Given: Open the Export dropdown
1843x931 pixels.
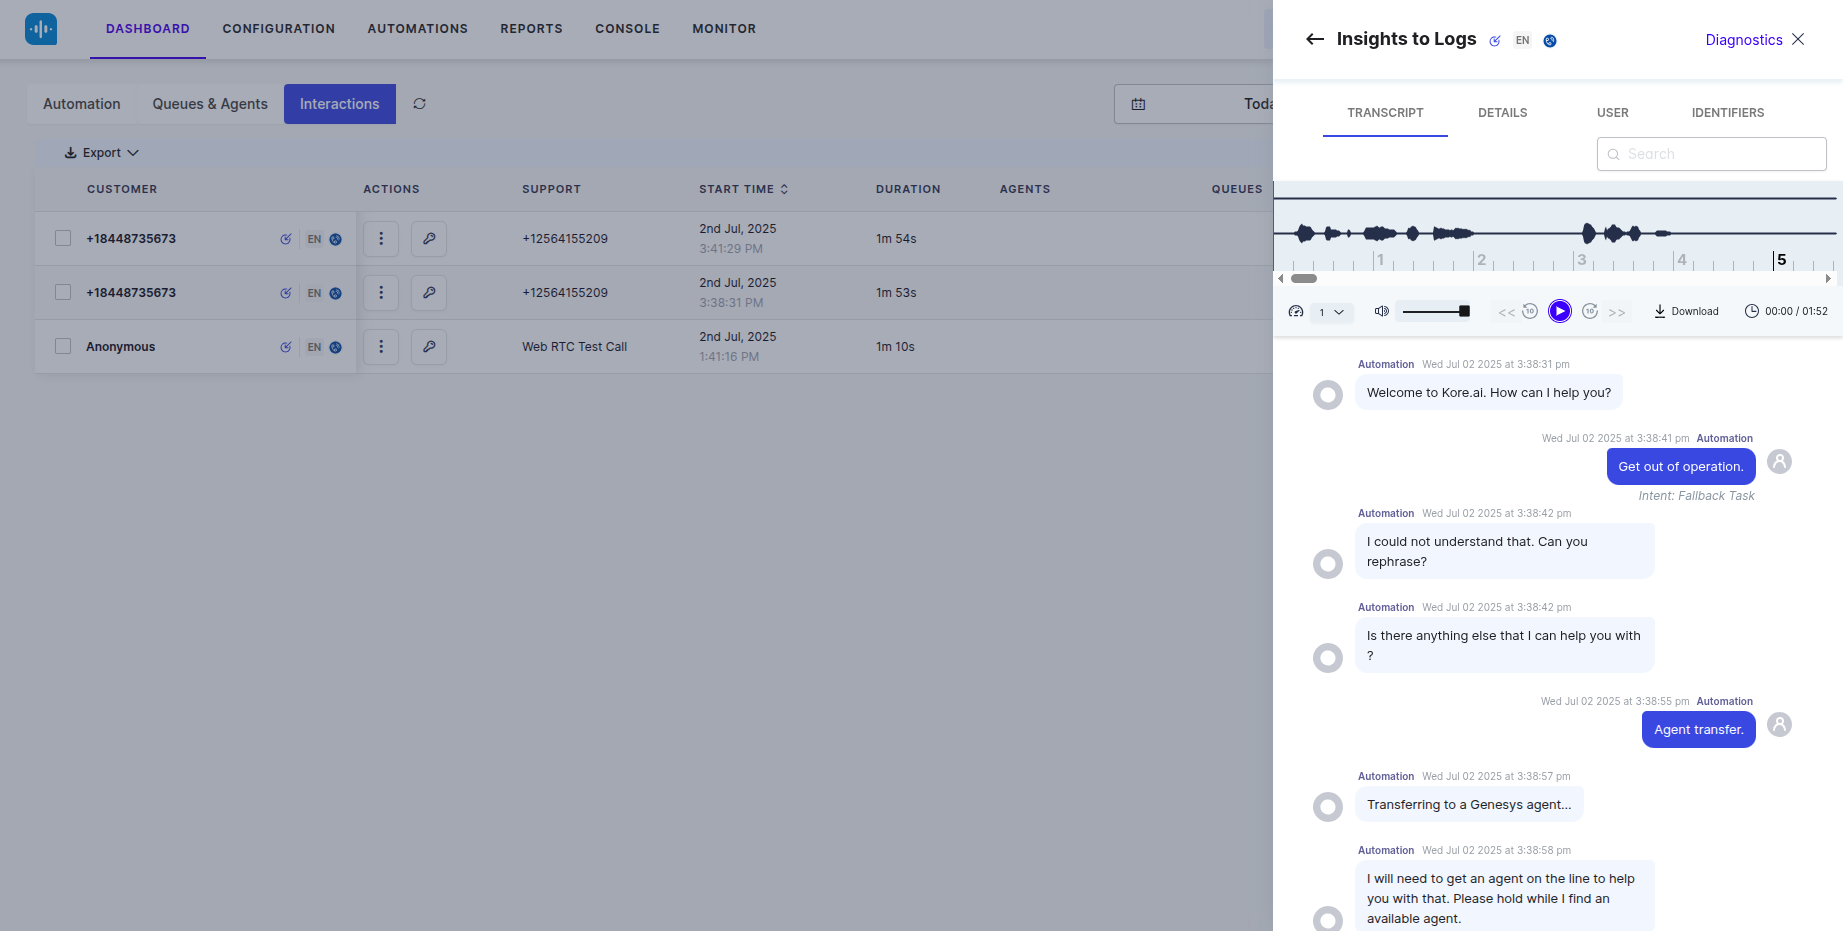Looking at the screenshot, I should pyautogui.click(x=101, y=153).
